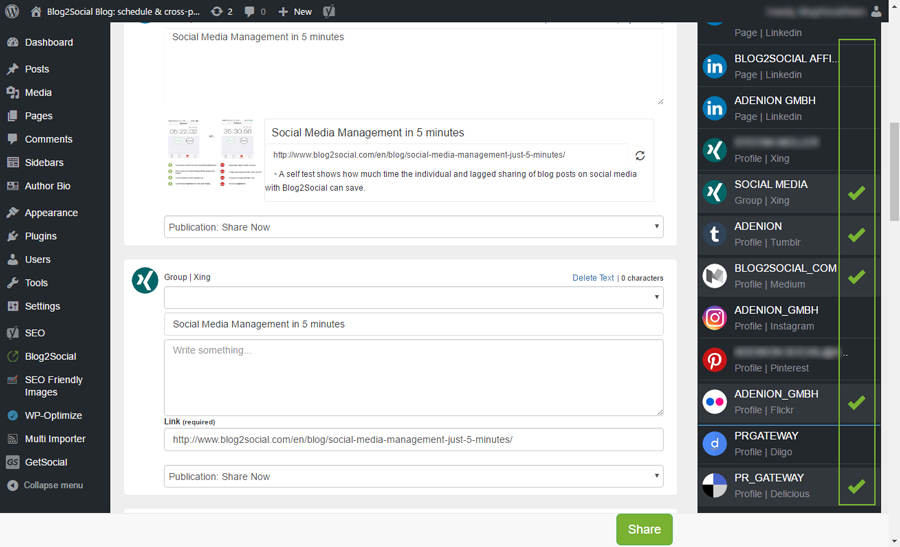
Task: Click the top message text area
Action: click(413, 67)
